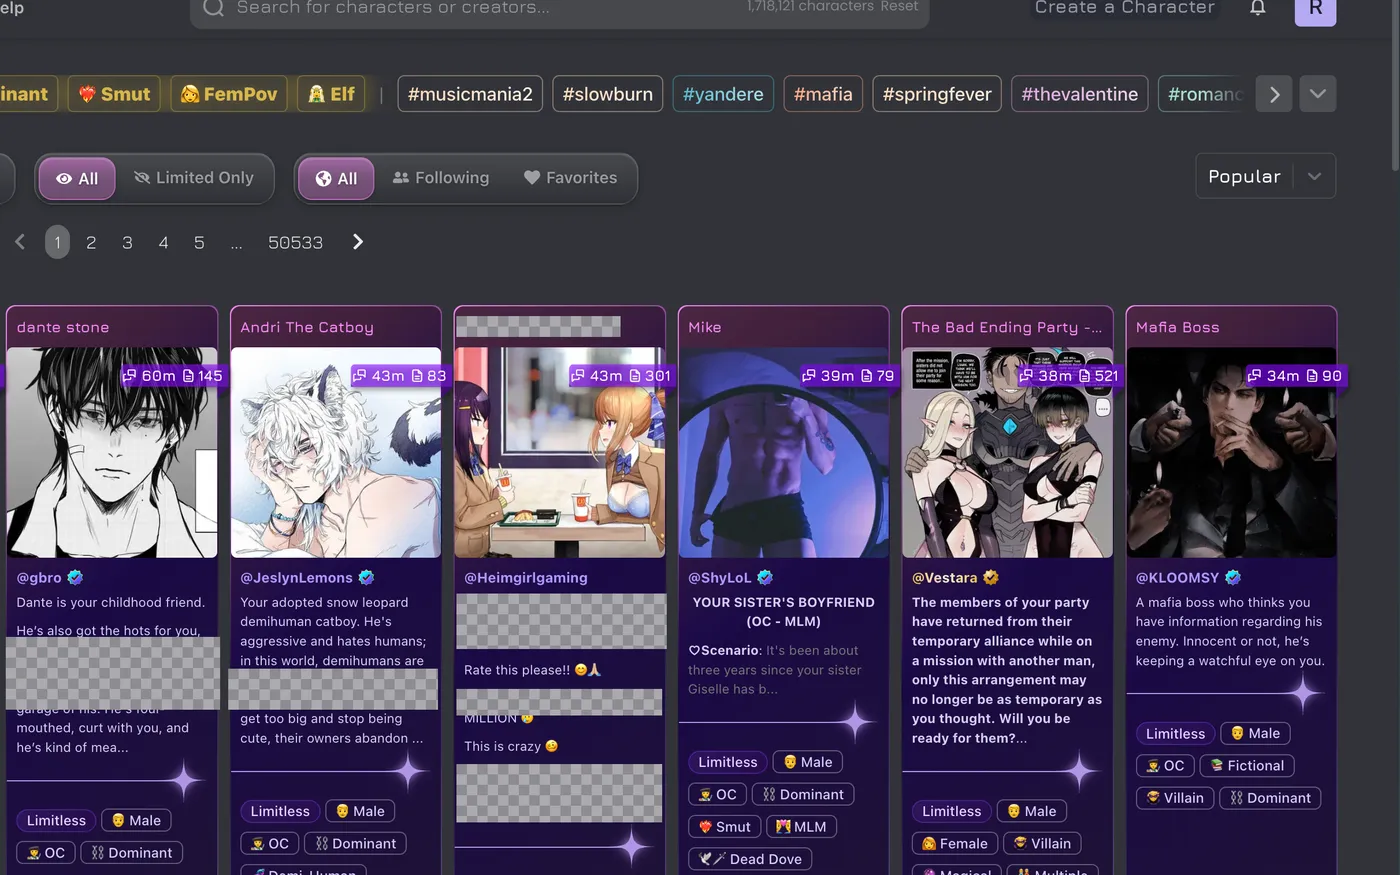
Task: Filter by FemPov tag
Action: point(229,94)
